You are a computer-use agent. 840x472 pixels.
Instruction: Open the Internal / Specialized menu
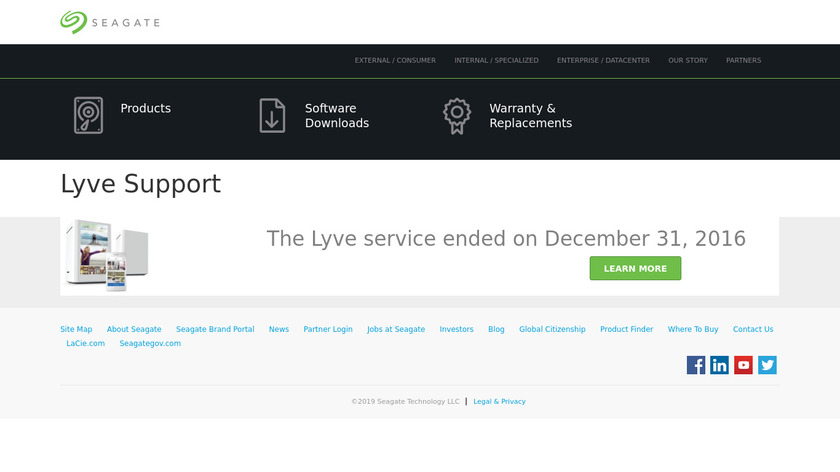coord(497,61)
